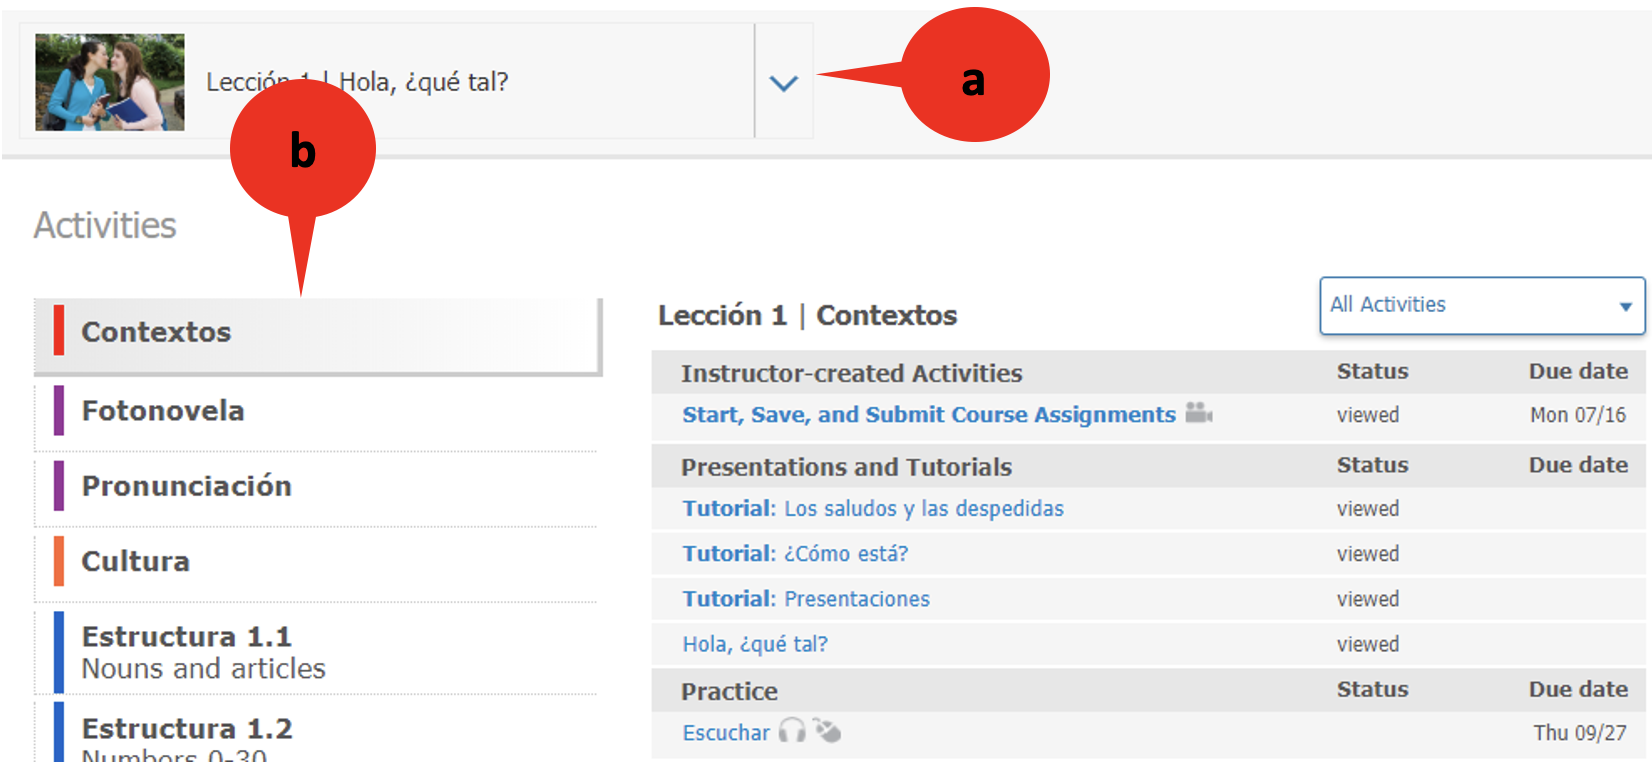
Task: Click the Practice section header
Action: pyautogui.click(x=729, y=691)
